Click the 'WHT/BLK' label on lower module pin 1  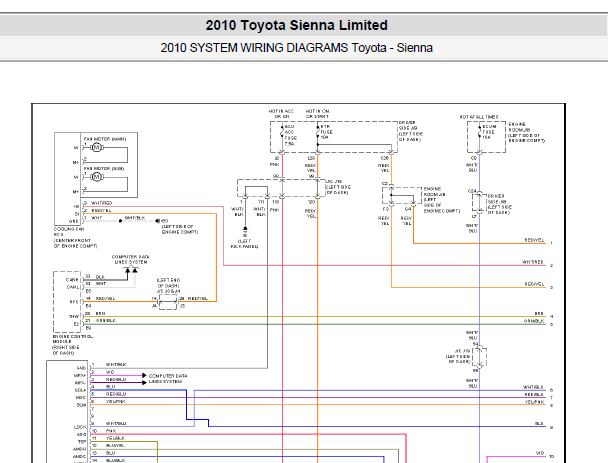pyautogui.click(x=116, y=365)
